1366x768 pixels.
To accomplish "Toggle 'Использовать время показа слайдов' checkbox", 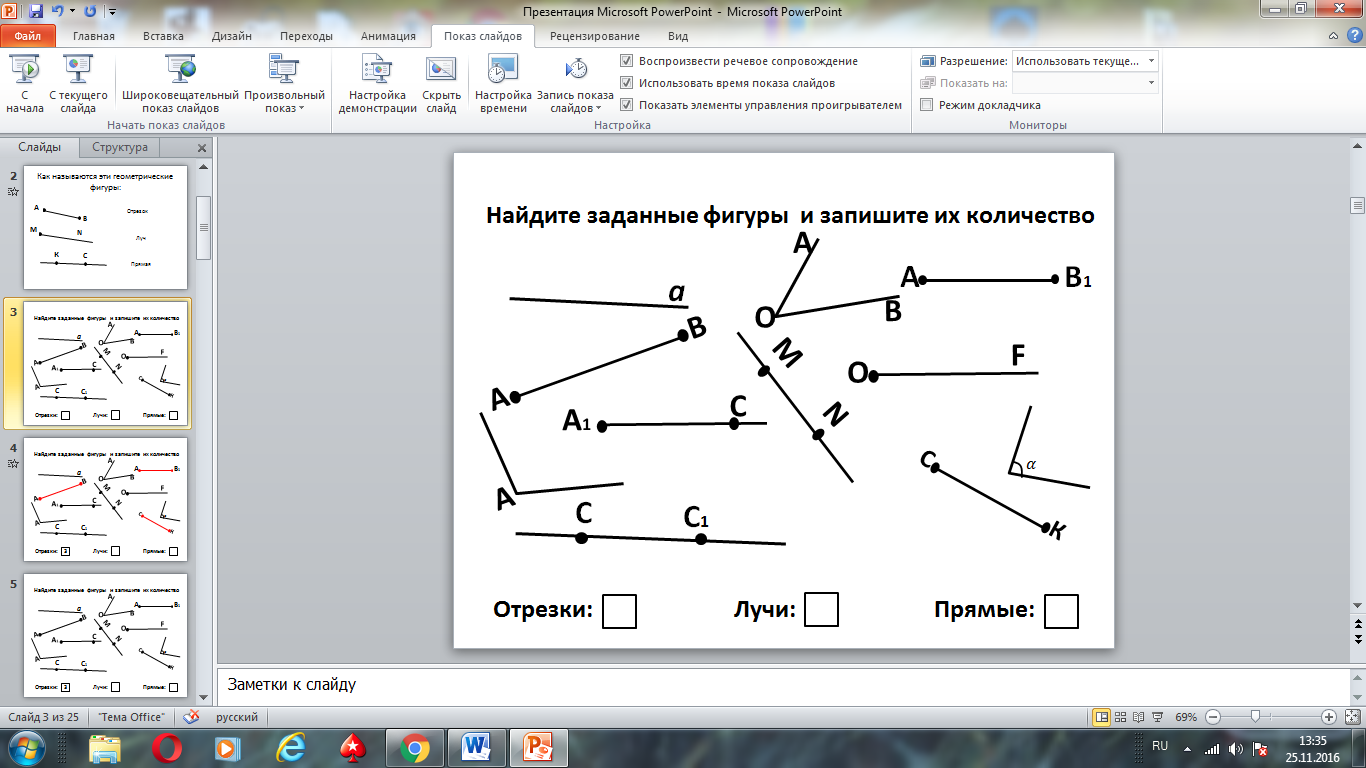I will [x=627, y=83].
